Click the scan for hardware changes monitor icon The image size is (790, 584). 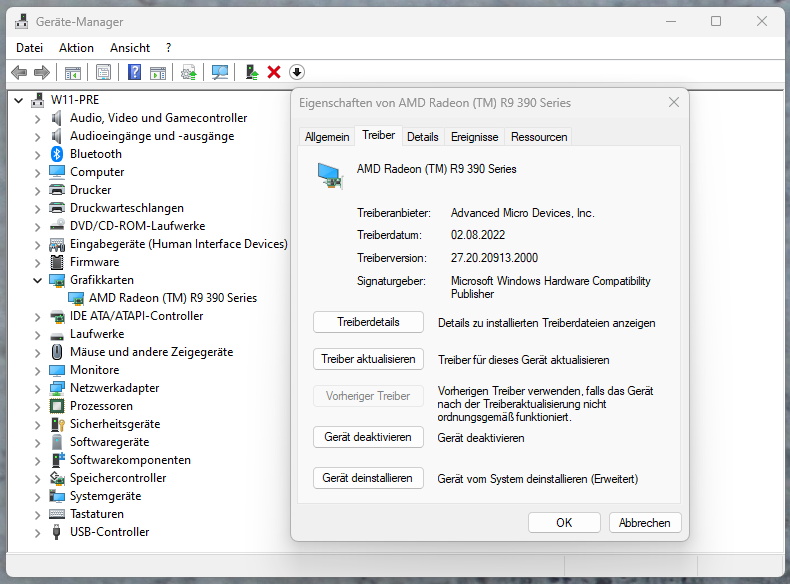pyautogui.click(x=220, y=73)
